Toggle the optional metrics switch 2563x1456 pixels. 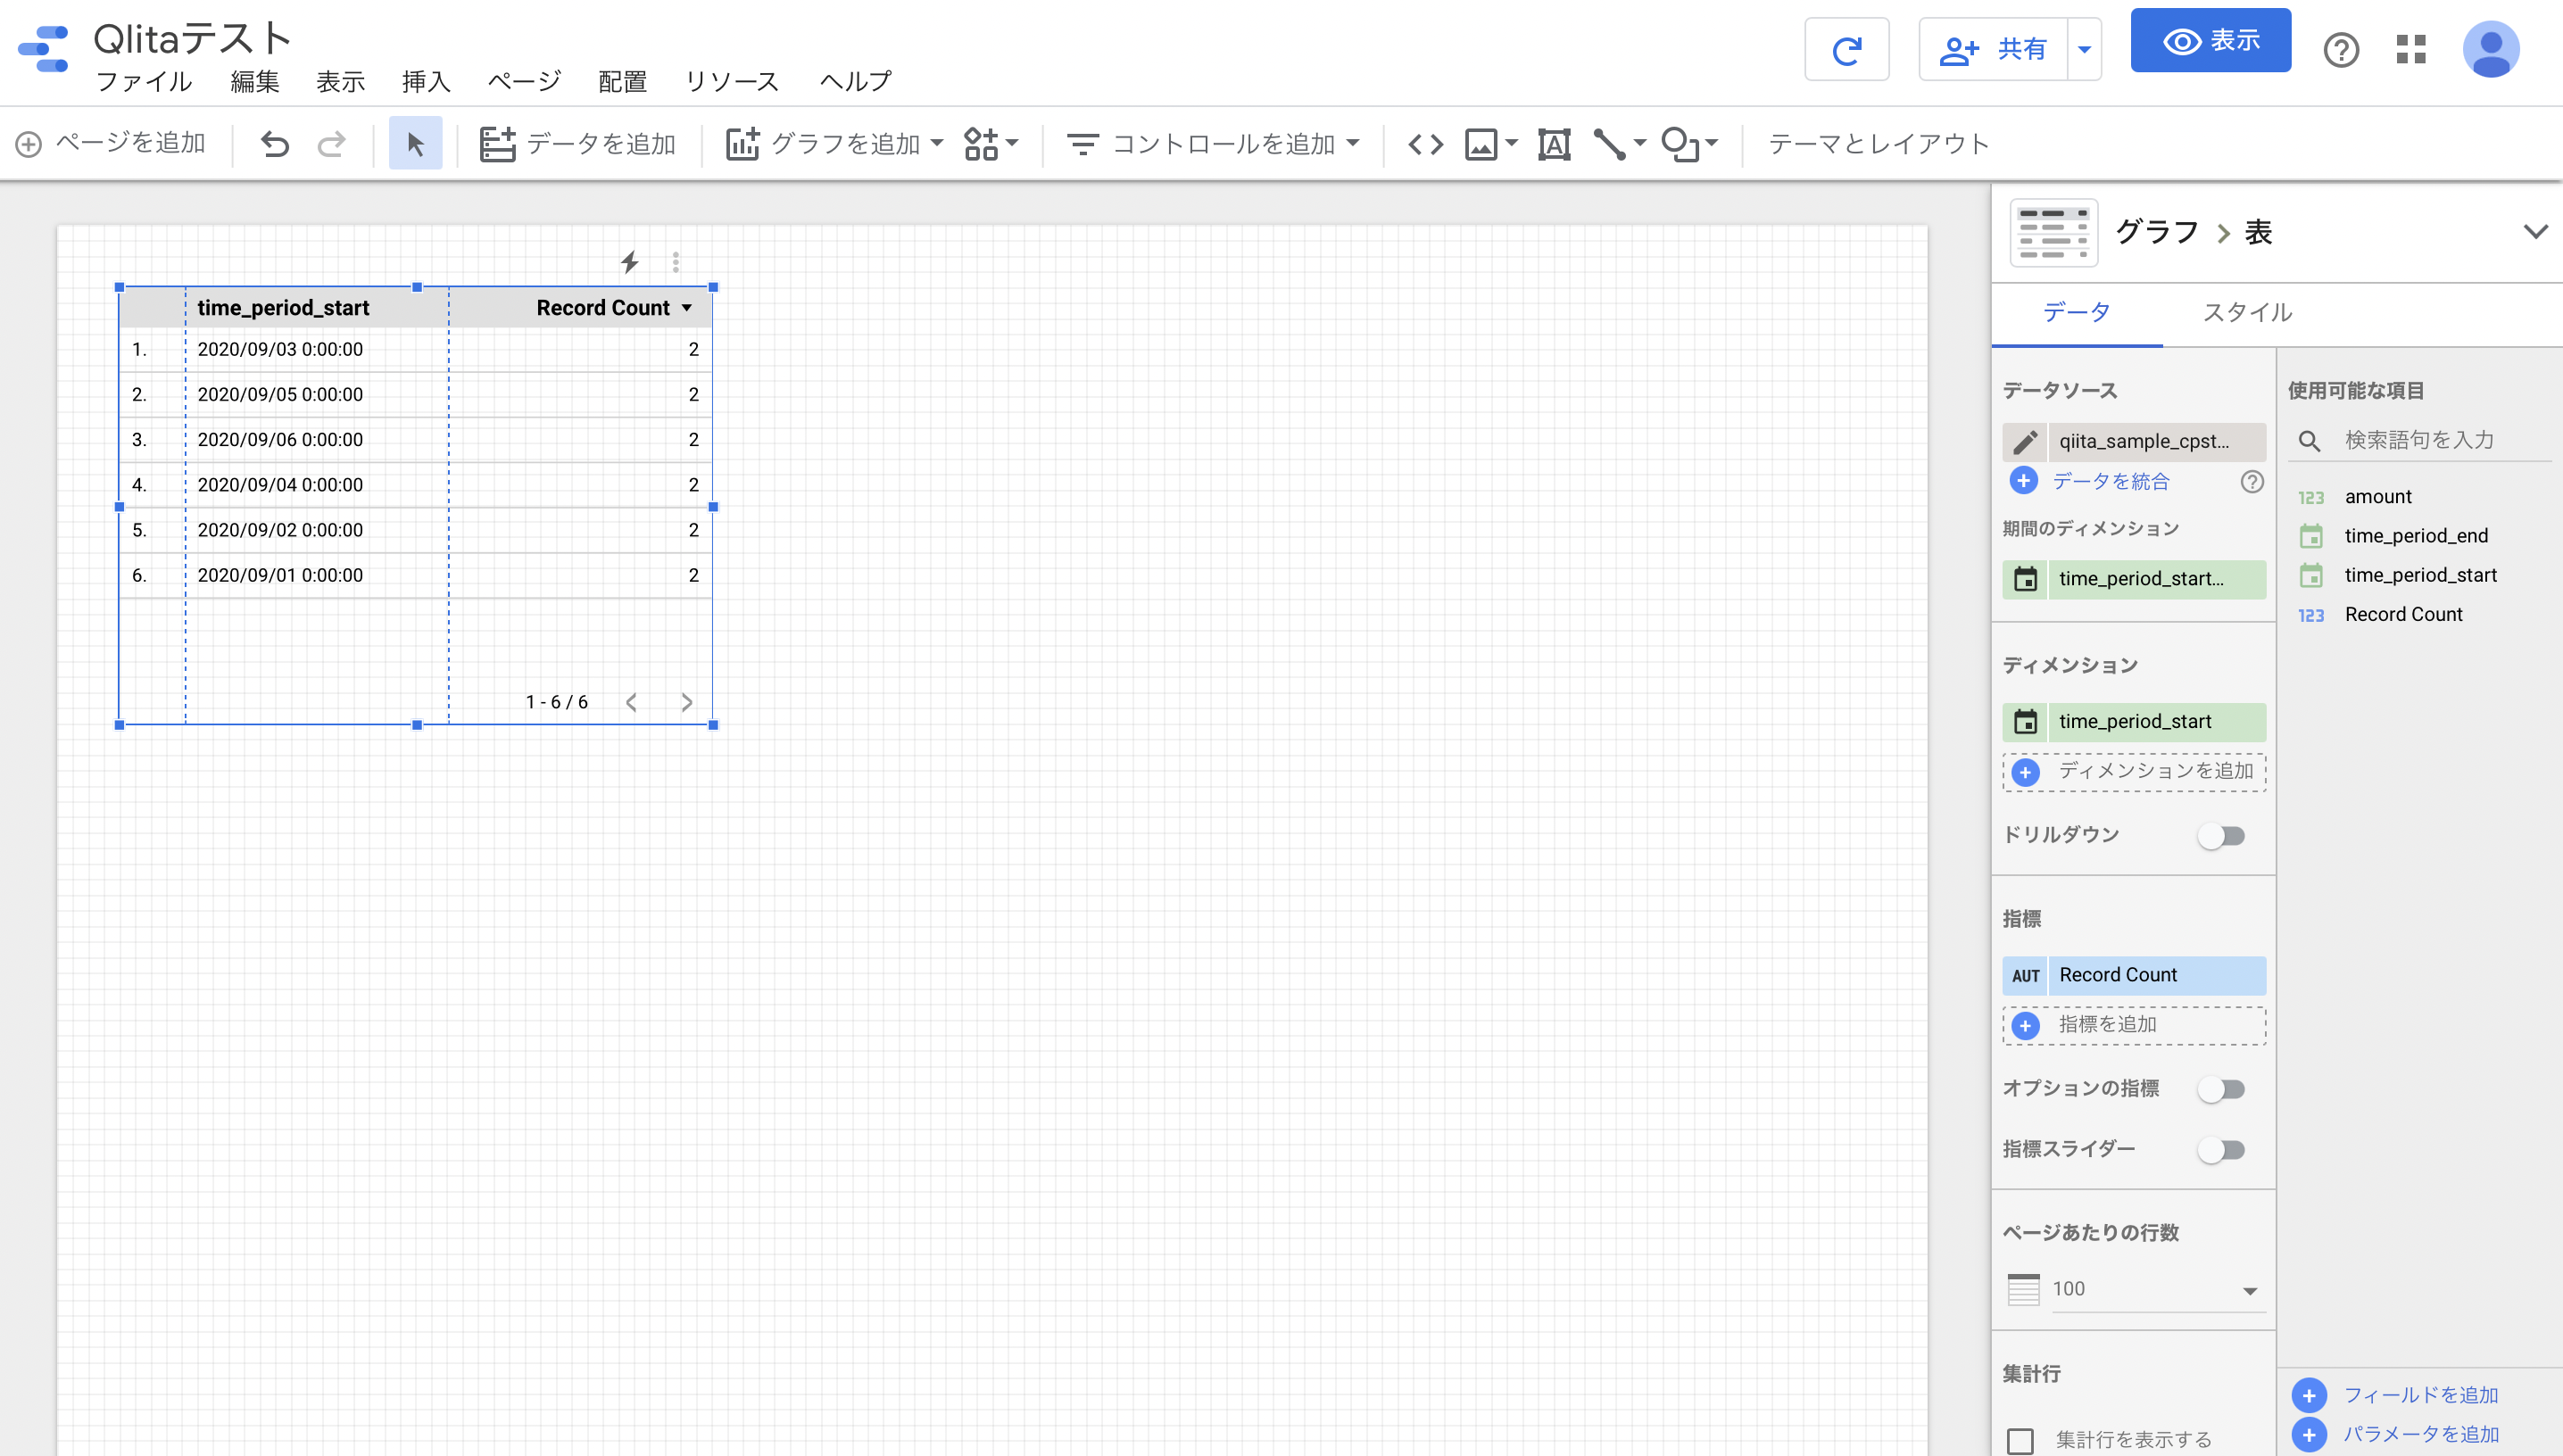click(2225, 1090)
